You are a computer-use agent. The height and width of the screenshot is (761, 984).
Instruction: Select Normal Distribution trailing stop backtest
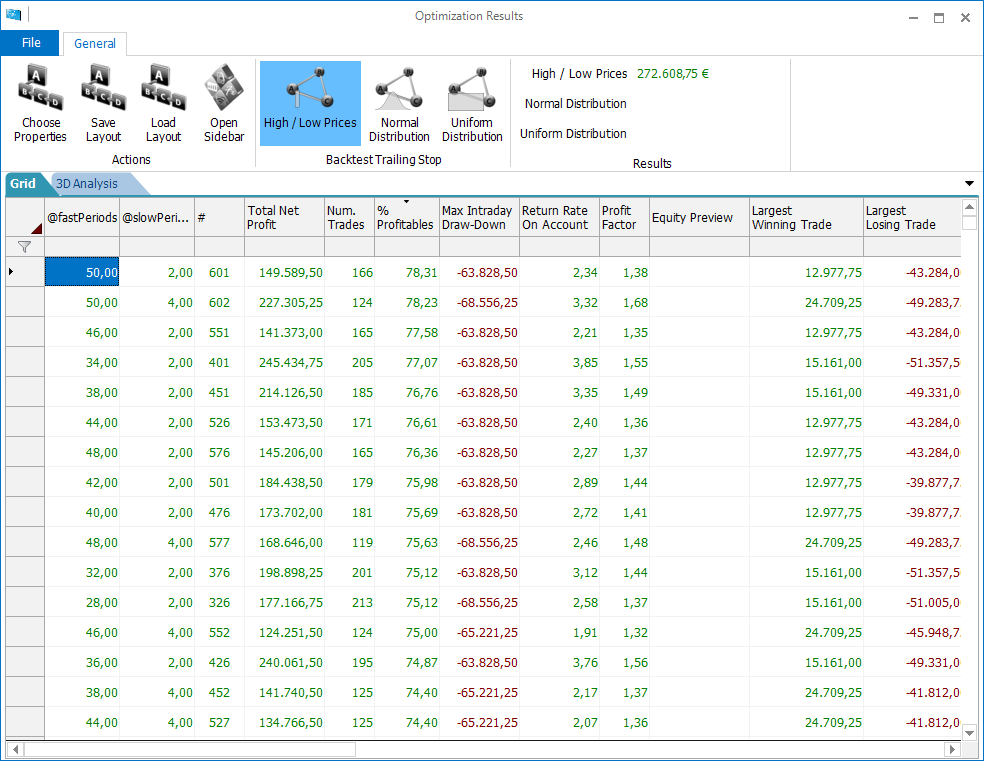click(x=399, y=104)
